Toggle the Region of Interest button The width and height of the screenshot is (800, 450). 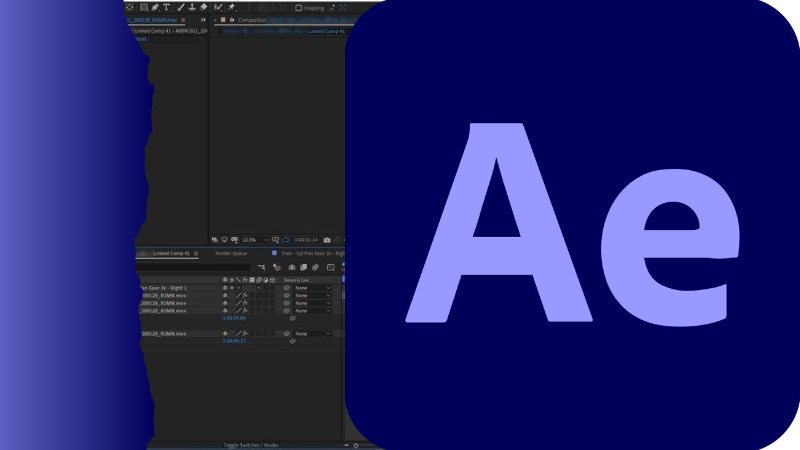click(x=286, y=240)
